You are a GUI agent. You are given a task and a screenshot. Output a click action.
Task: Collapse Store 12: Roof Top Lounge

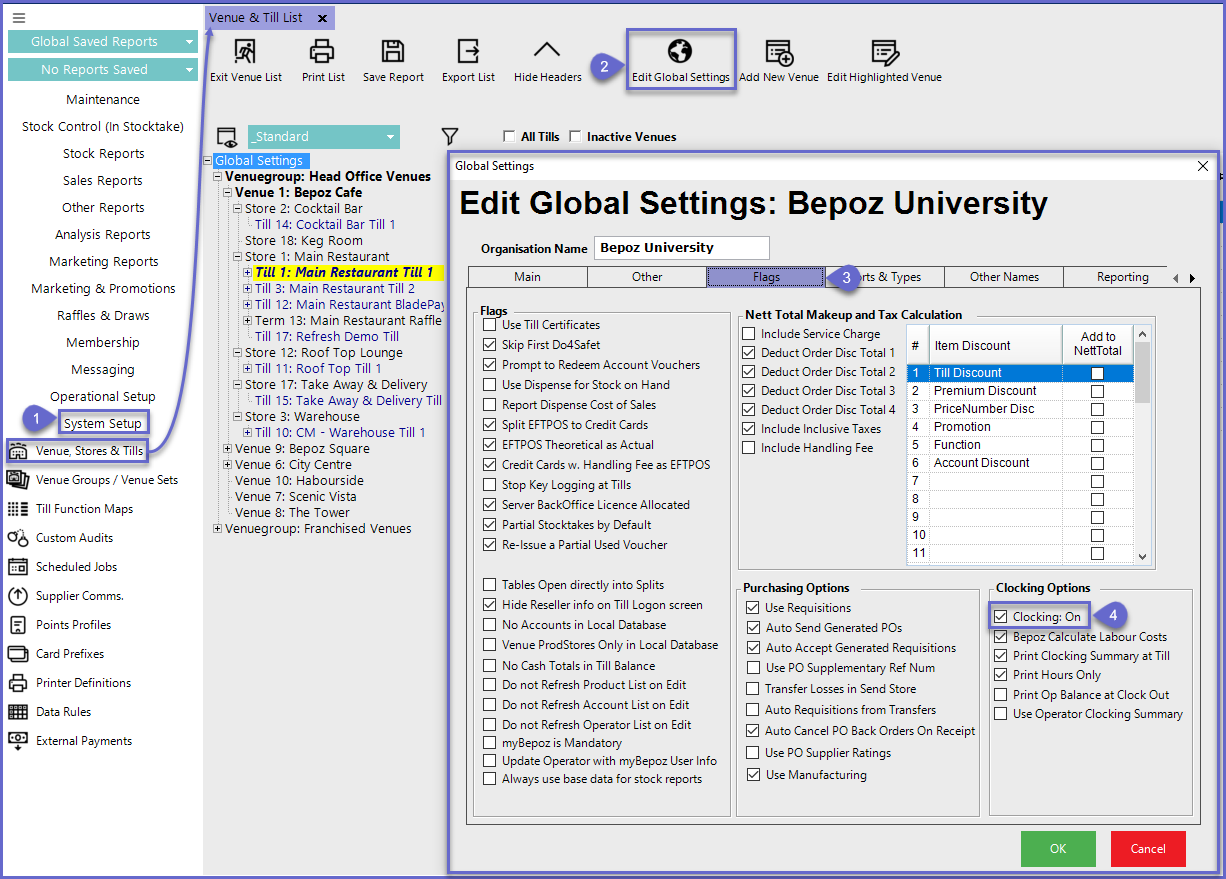click(238, 353)
